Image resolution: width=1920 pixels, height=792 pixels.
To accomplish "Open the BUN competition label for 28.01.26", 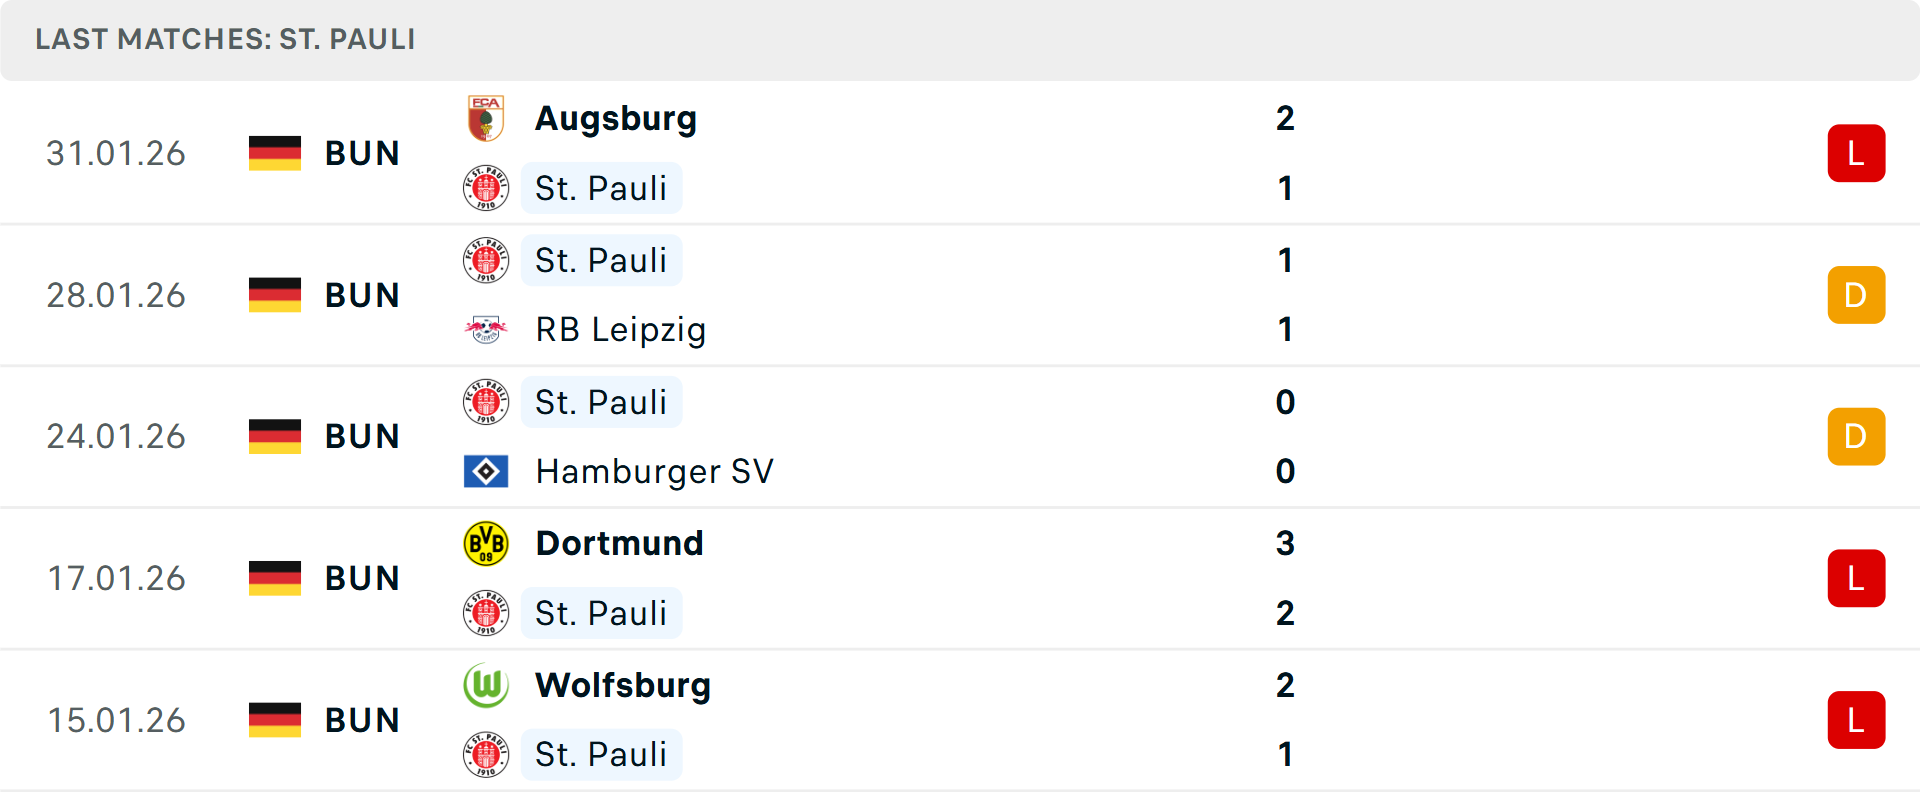I will (x=362, y=295).
